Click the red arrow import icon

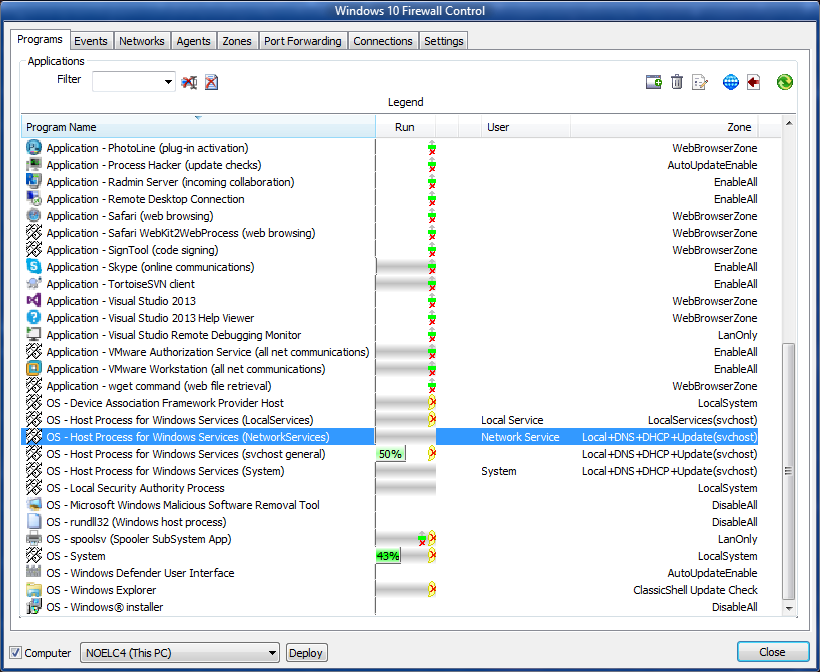point(754,82)
